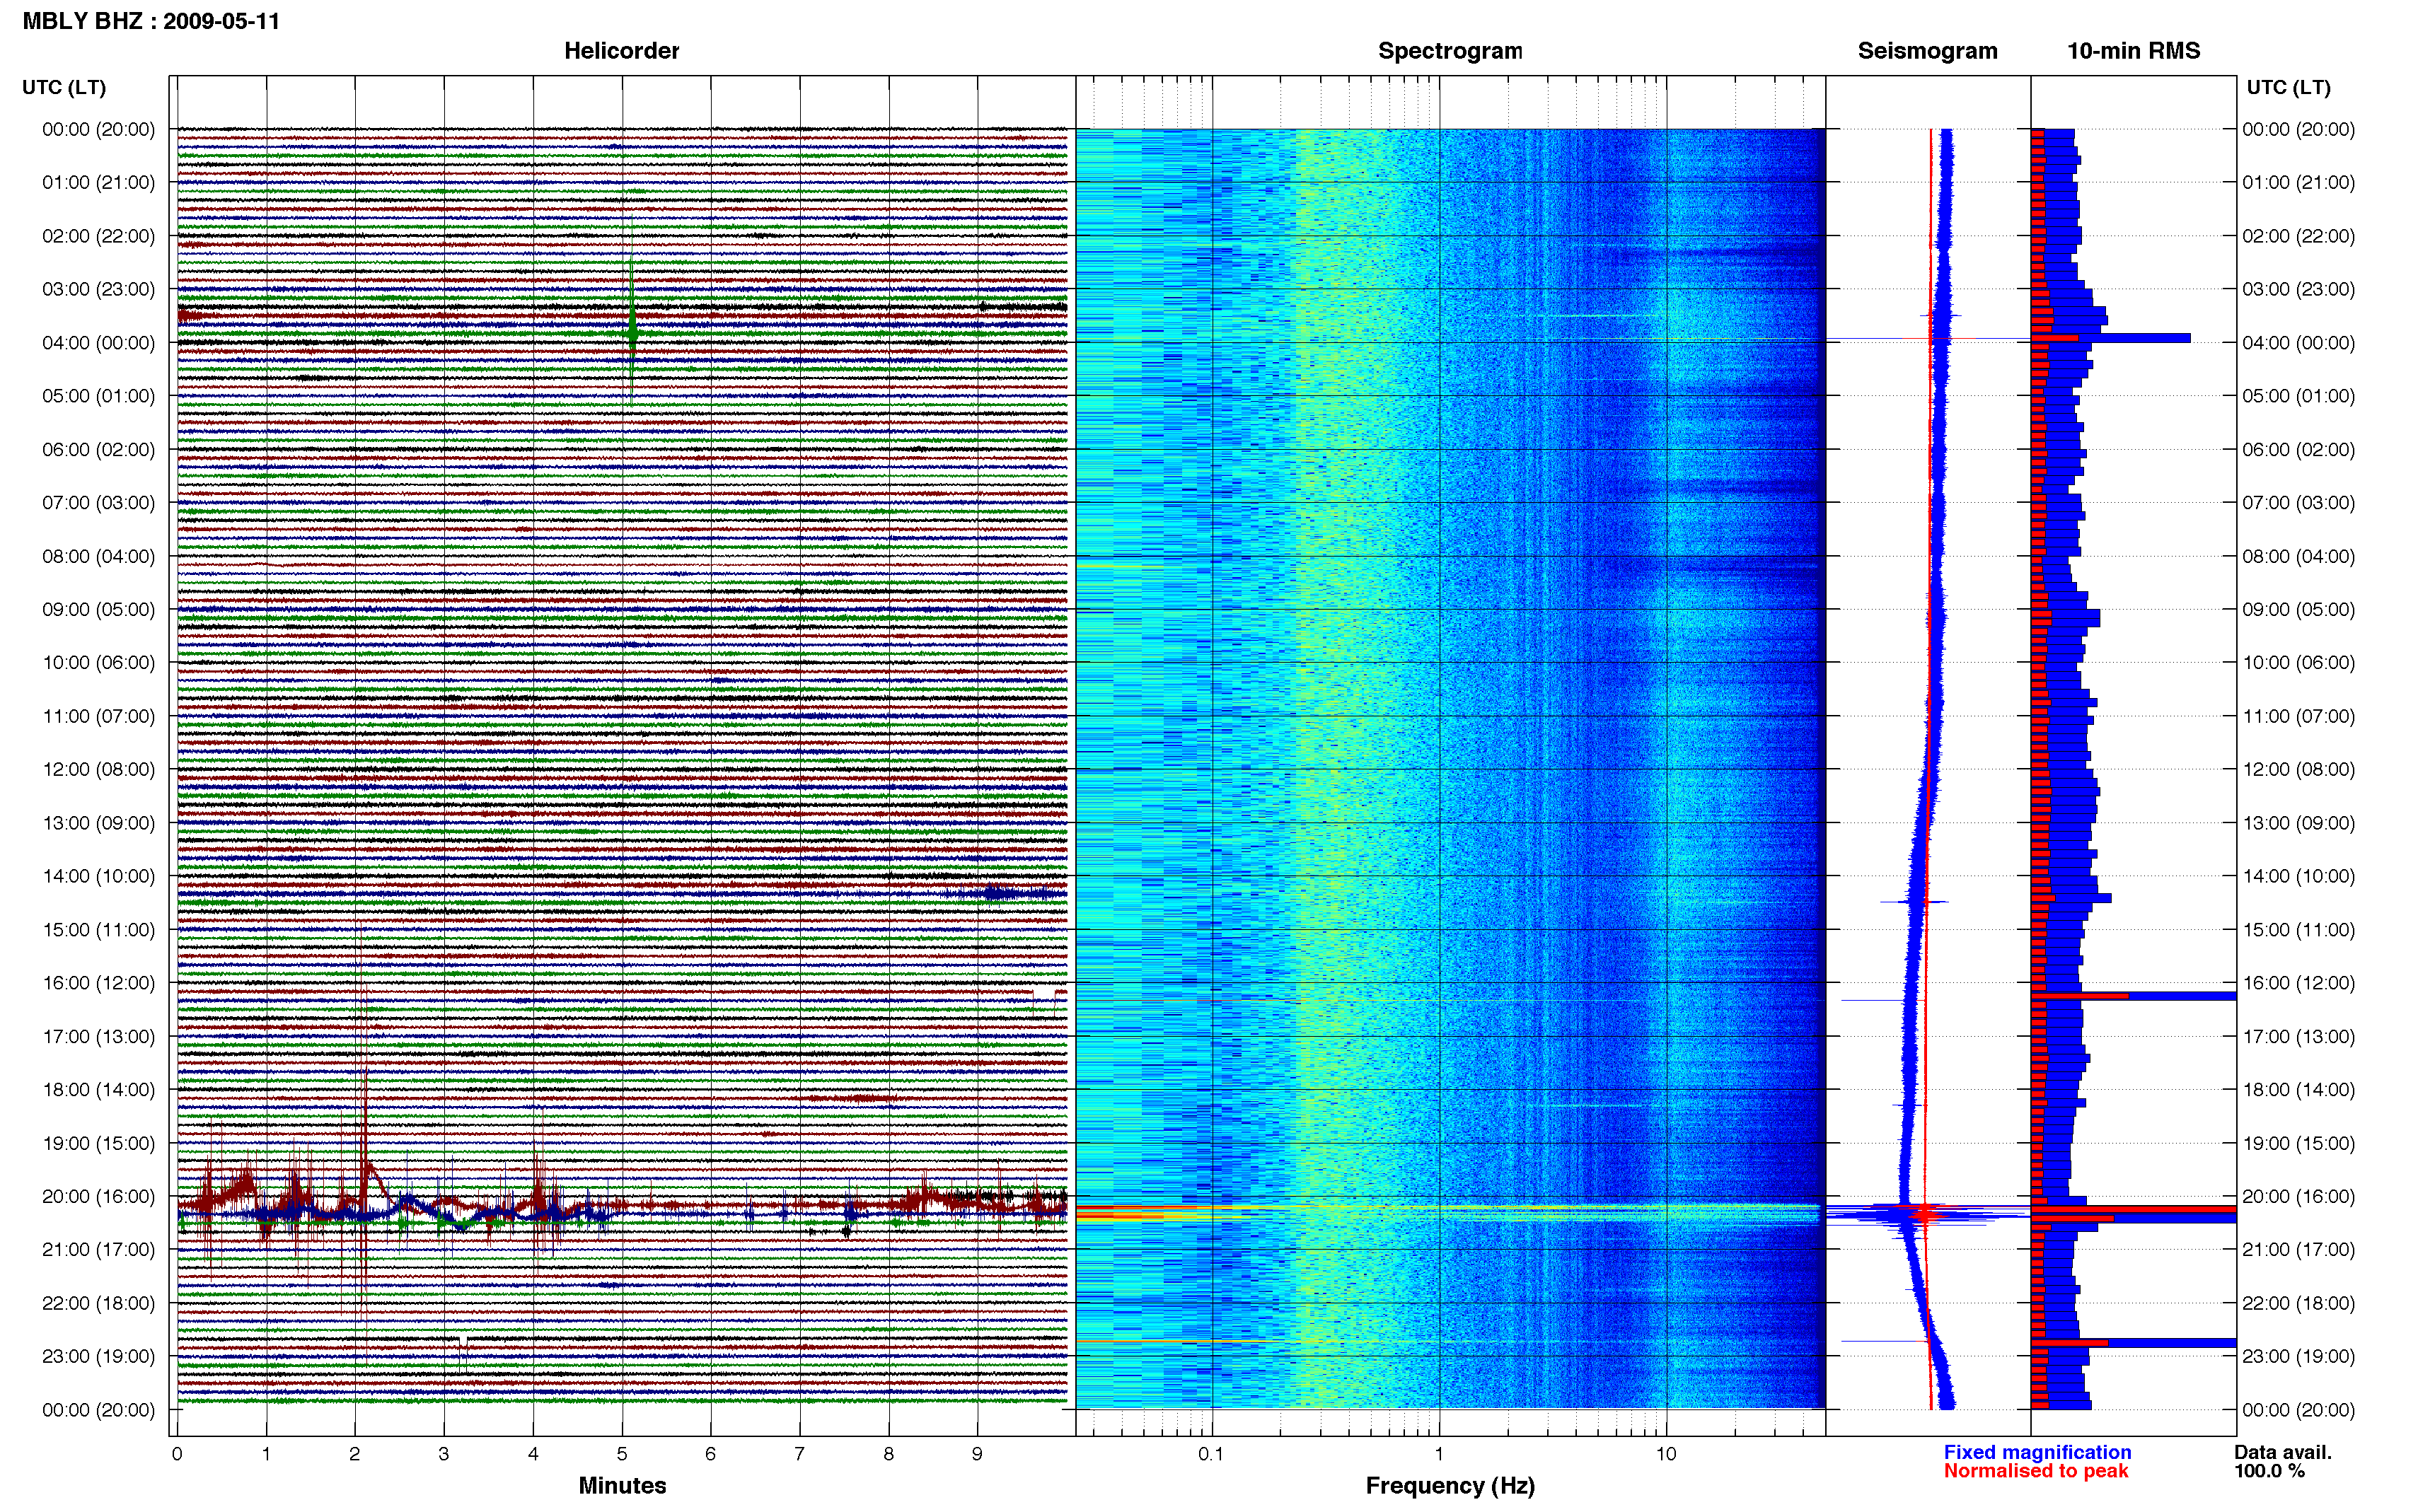This screenshot has width=2418, height=1512.
Task: Click right time label '06:00 (02:00)'
Action: click(2298, 449)
